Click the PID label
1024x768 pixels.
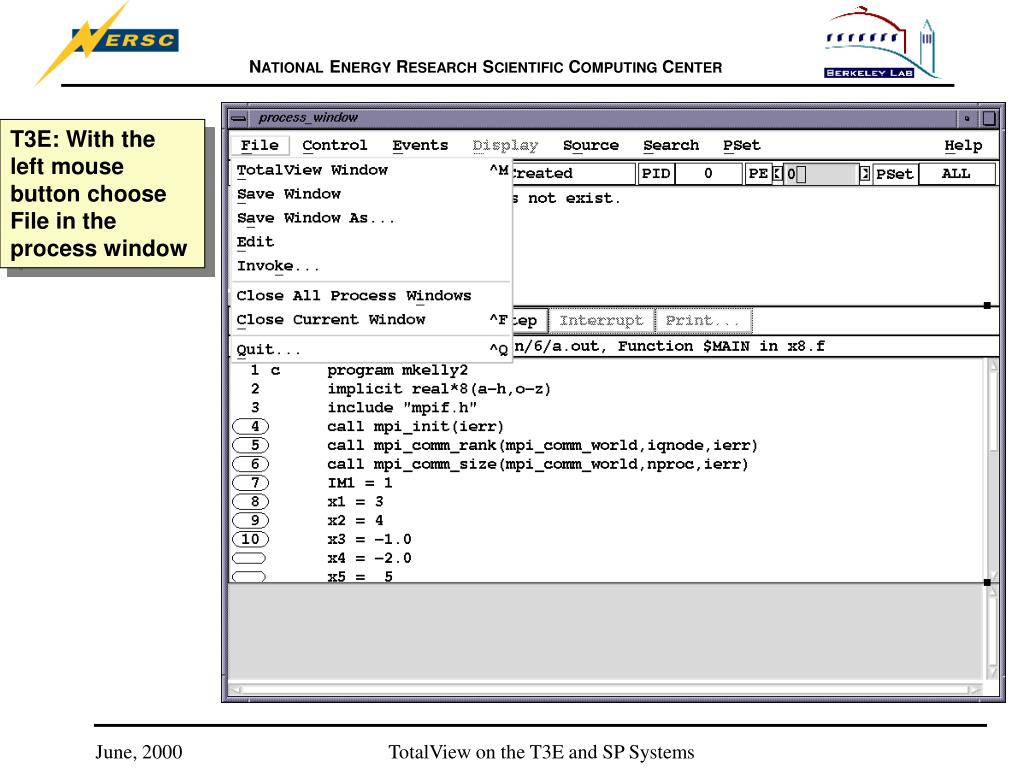[x=656, y=174]
